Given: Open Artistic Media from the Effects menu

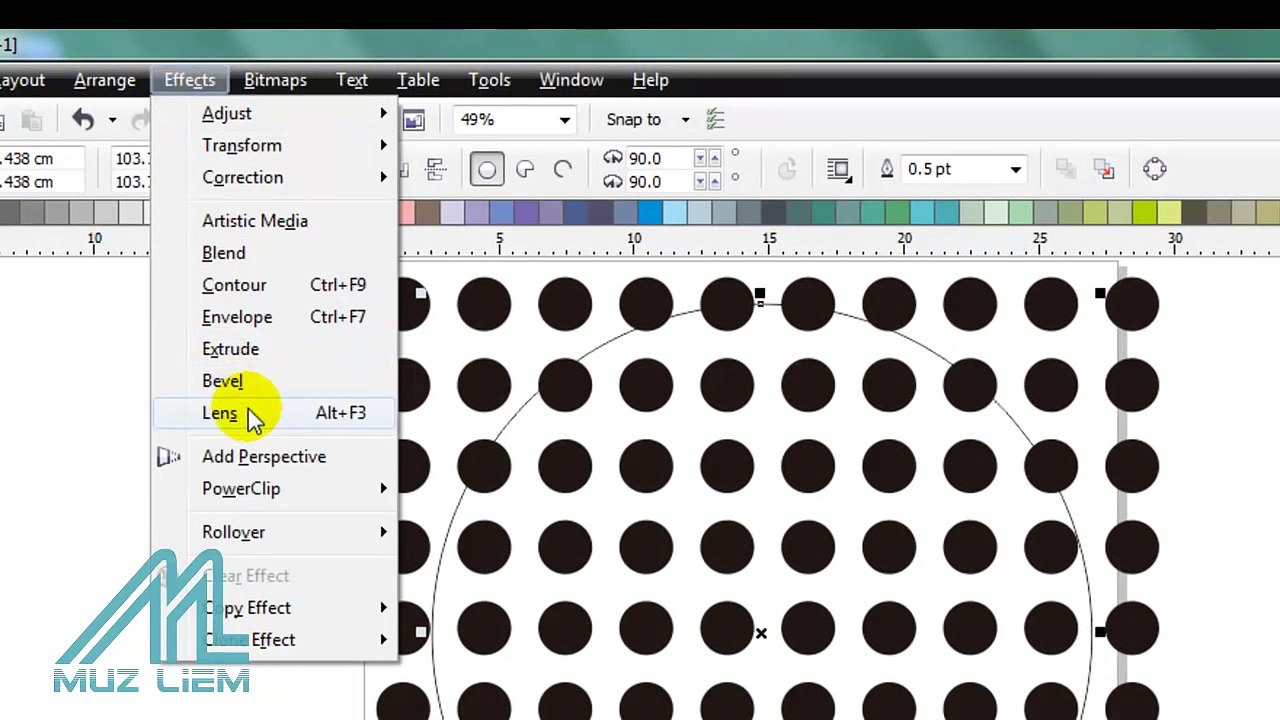Looking at the screenshot, I should [x=275, y=221].
